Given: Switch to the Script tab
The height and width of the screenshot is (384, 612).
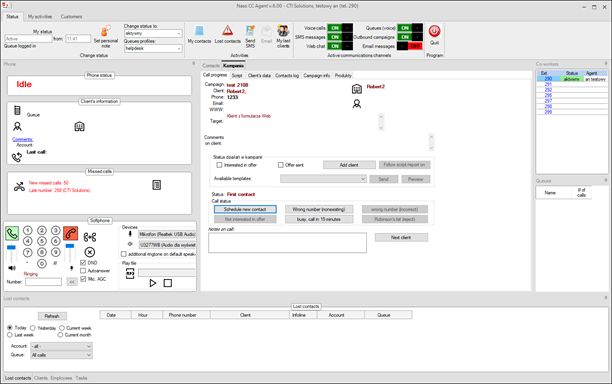Looking at the screenshot, I should click(237, 75).
